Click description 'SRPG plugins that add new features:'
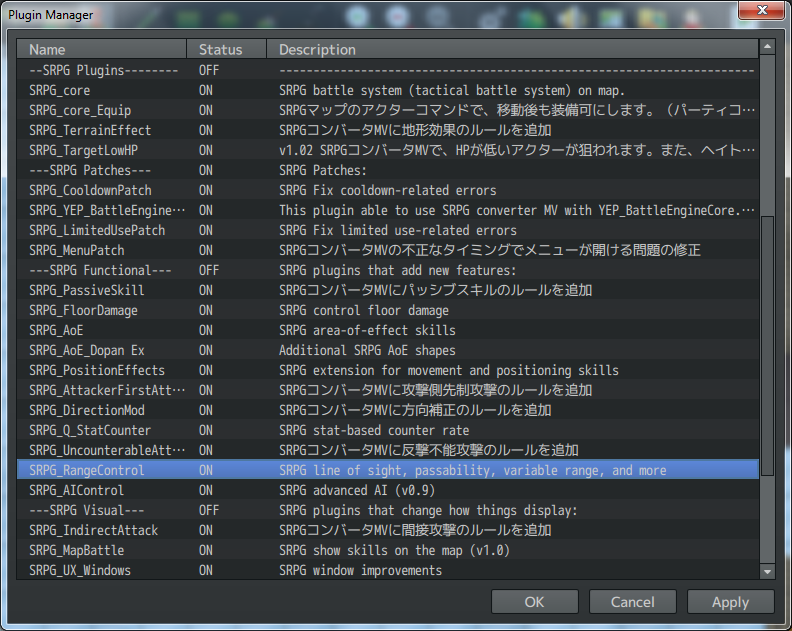The image size is (792, 631). click(x=398, y=270)
